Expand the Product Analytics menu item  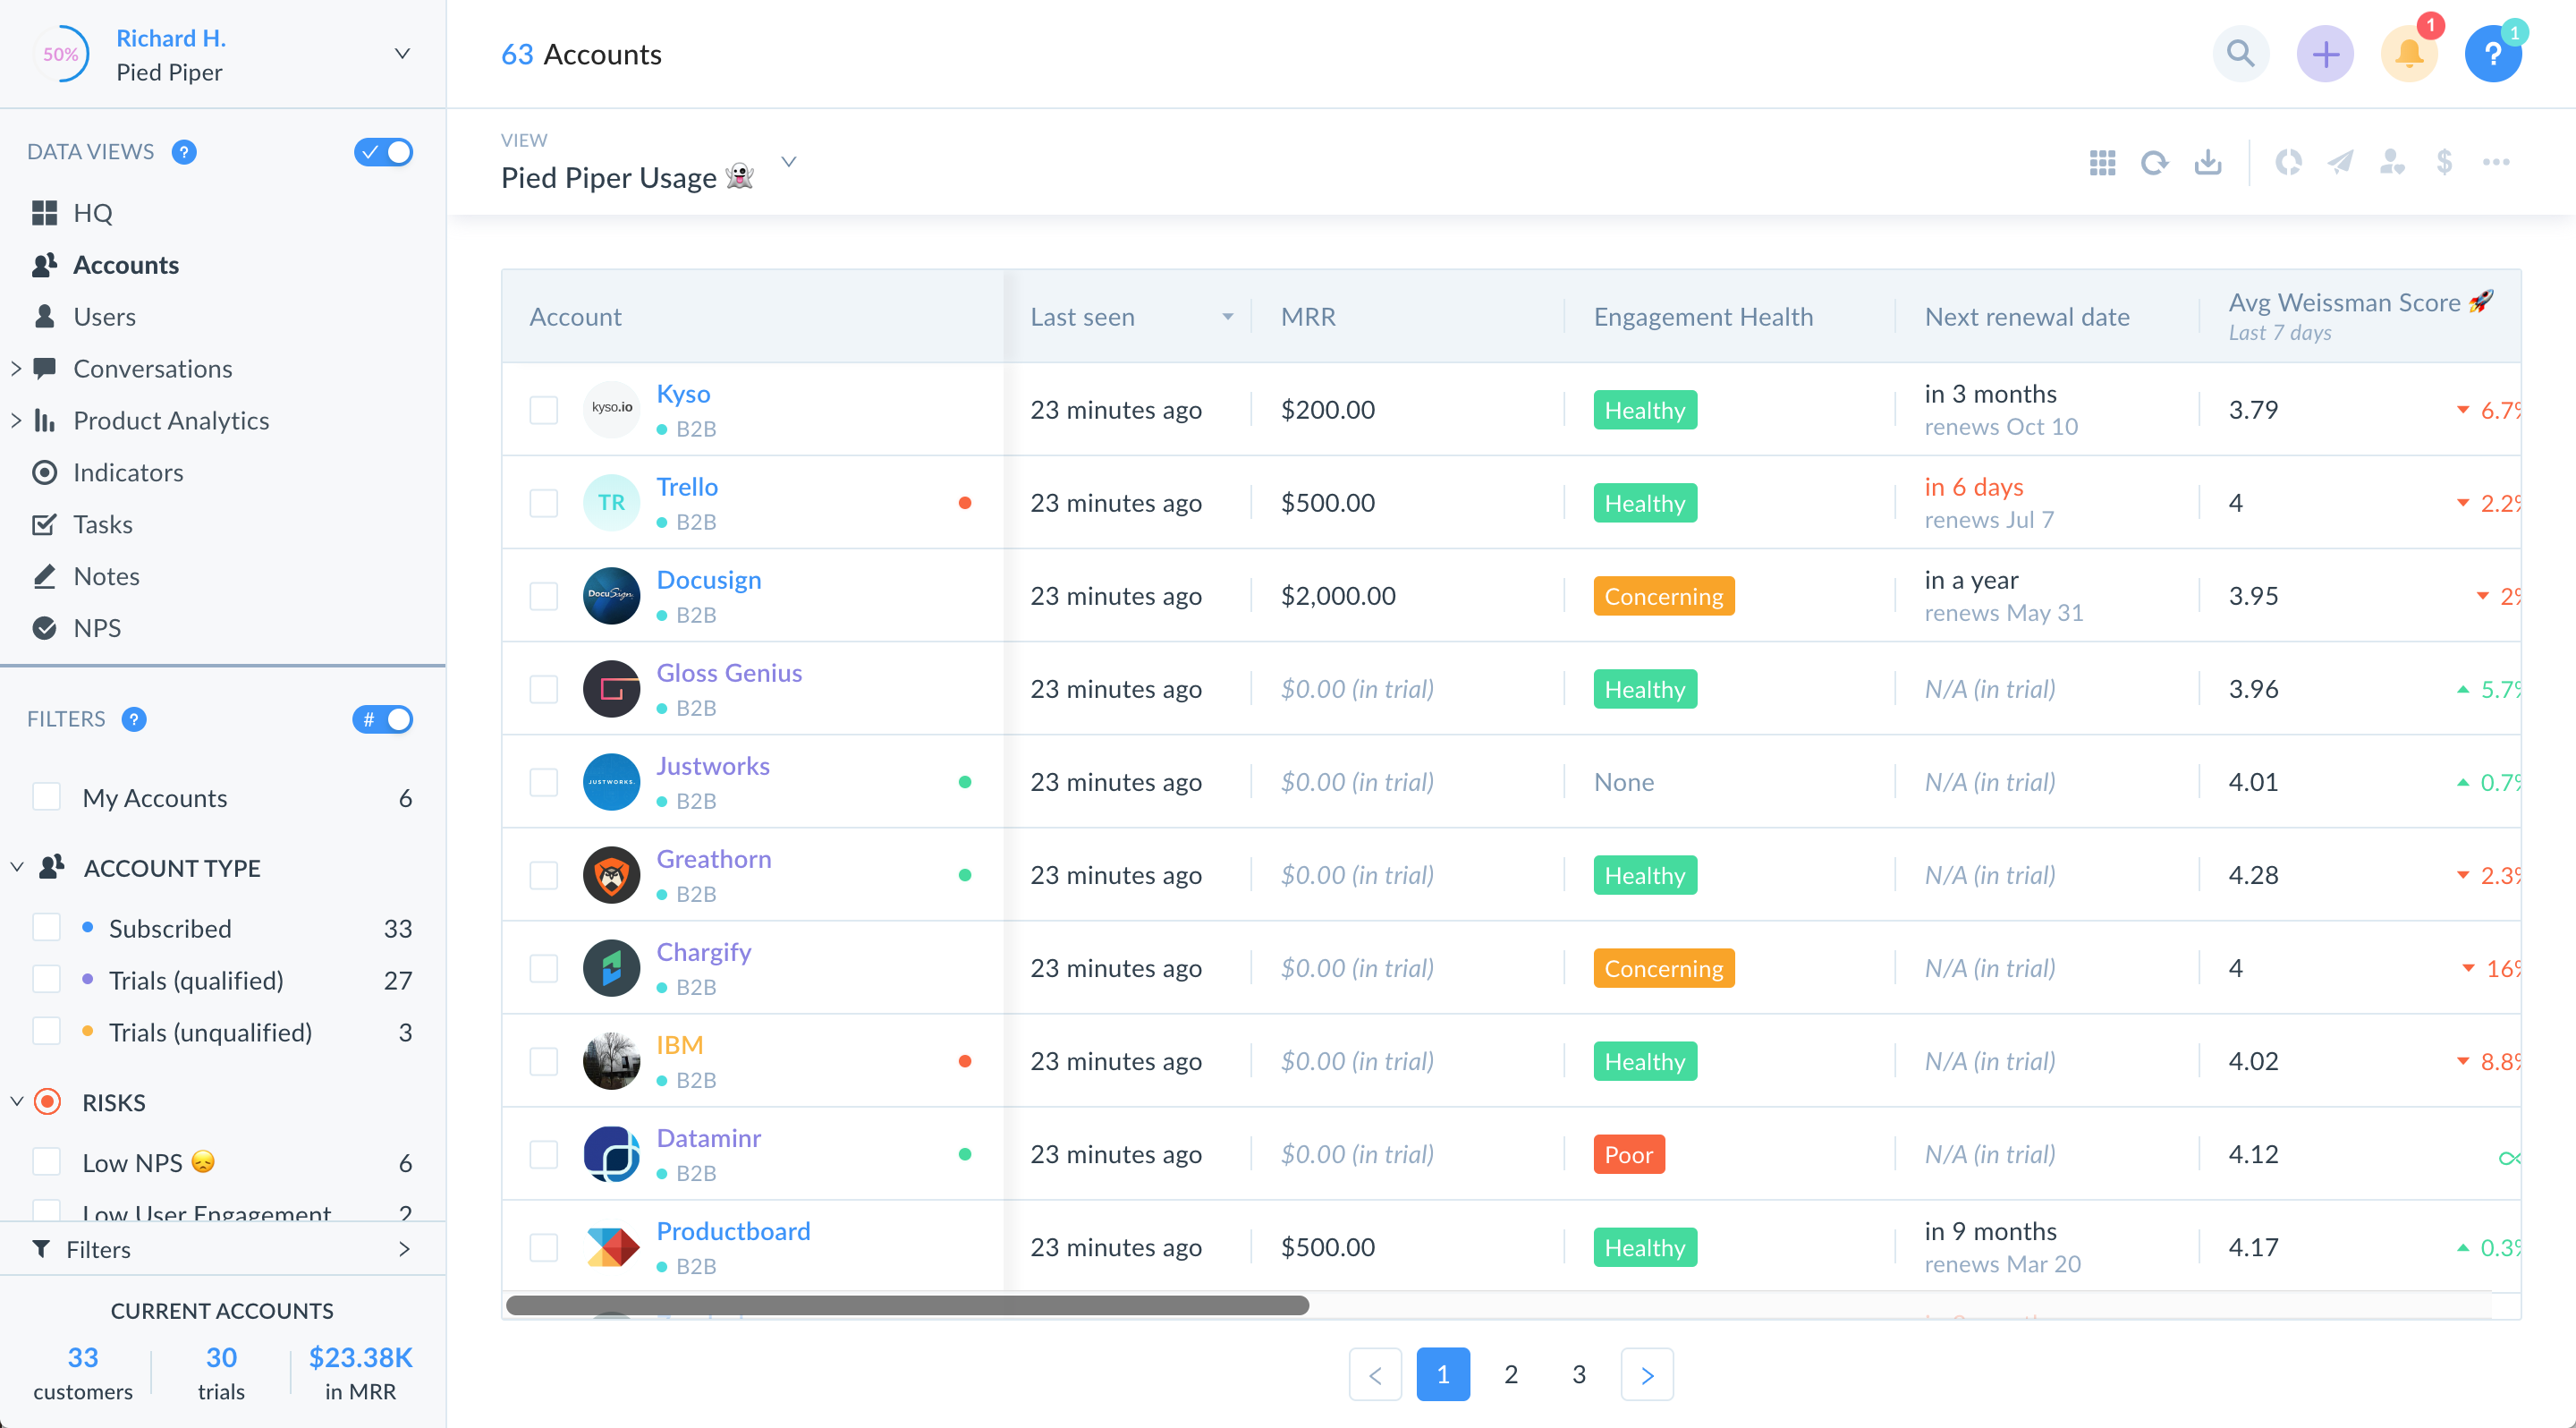click(17, 420)
